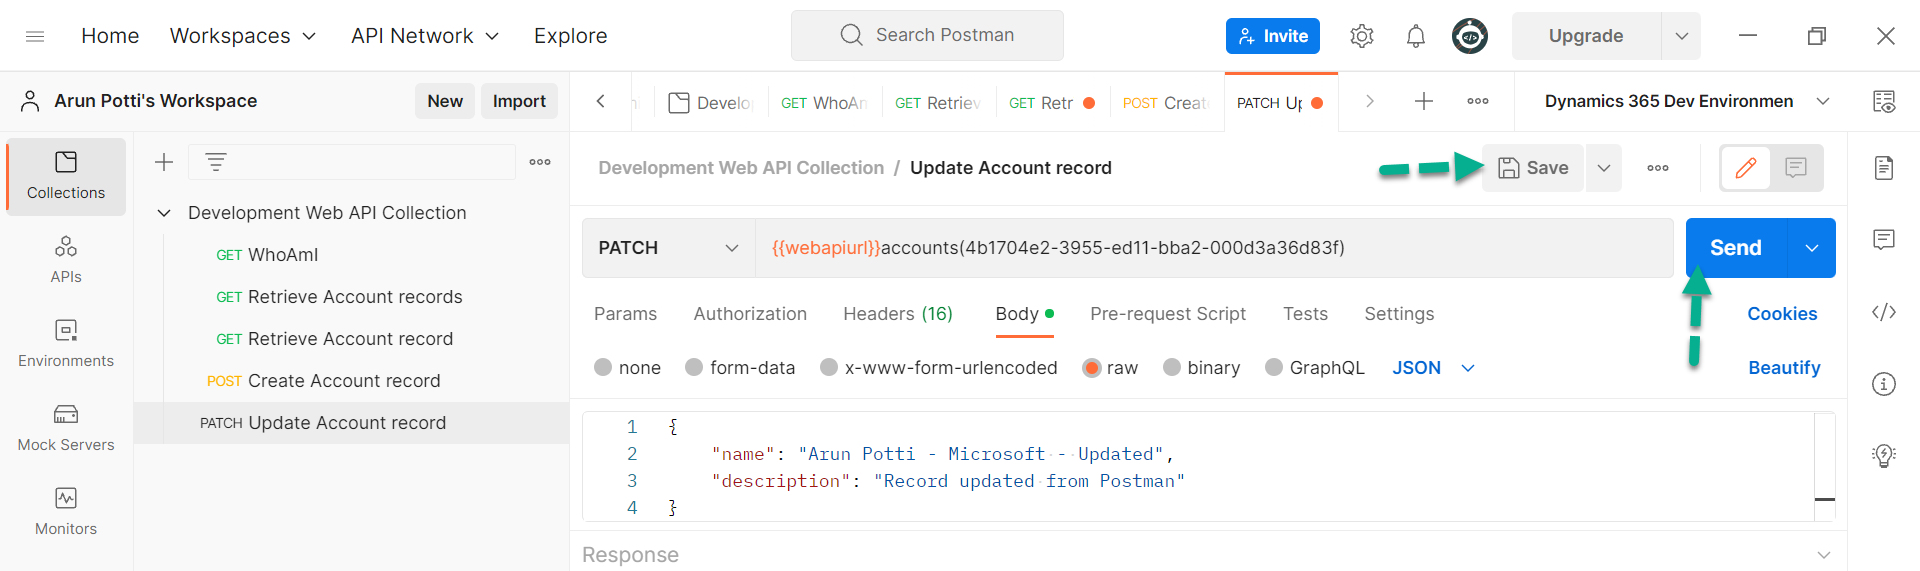Image resolution: width=1920 pixels, height=571 pixels.
Task: Select the form-data body option
Action: point(740,367)
